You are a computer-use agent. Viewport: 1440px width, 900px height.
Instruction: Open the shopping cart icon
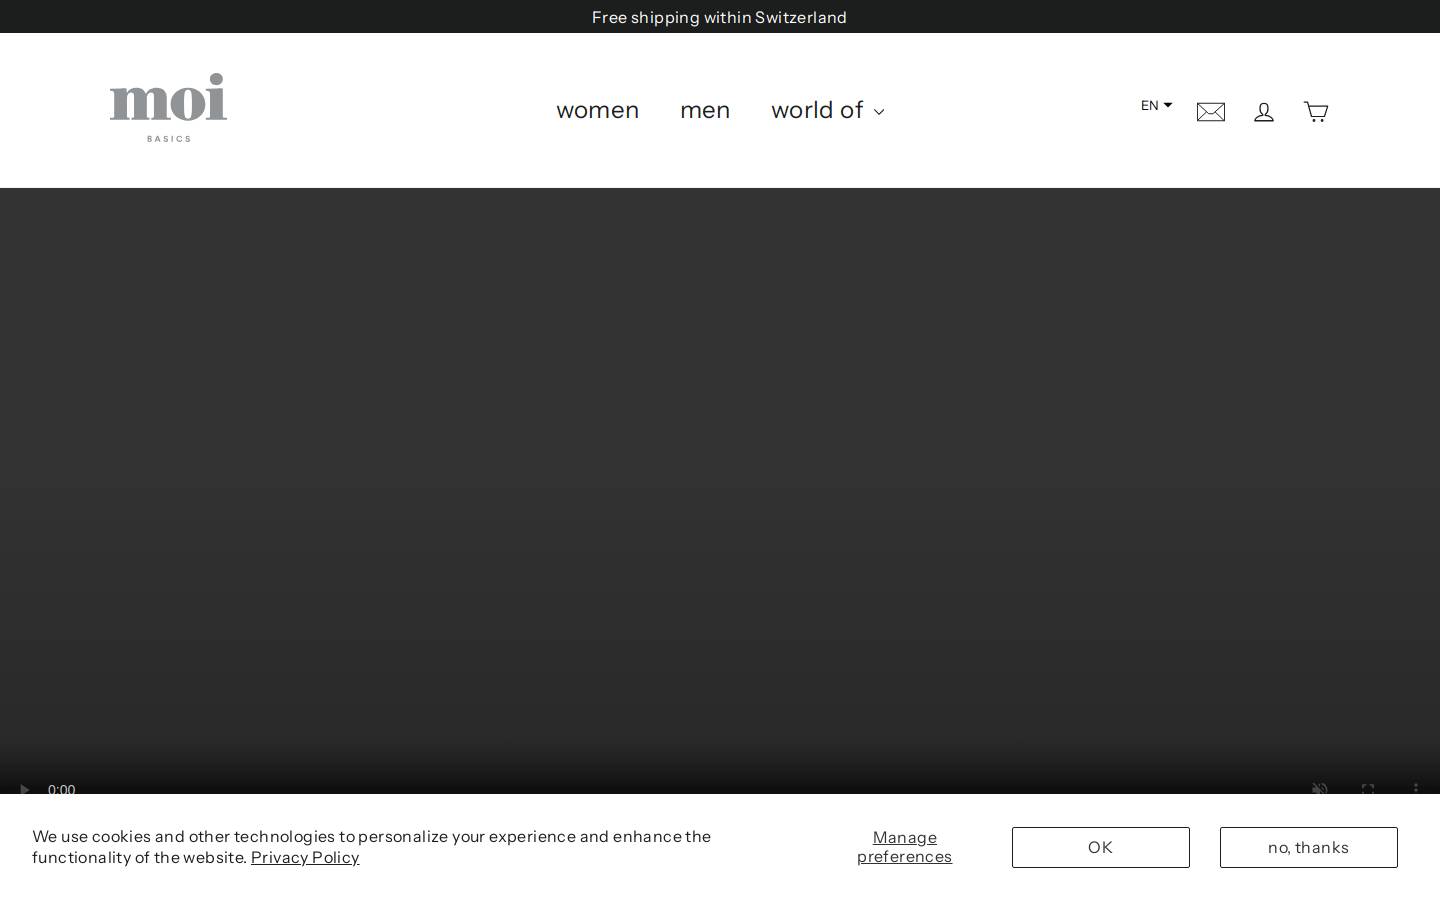[1316, 112]
